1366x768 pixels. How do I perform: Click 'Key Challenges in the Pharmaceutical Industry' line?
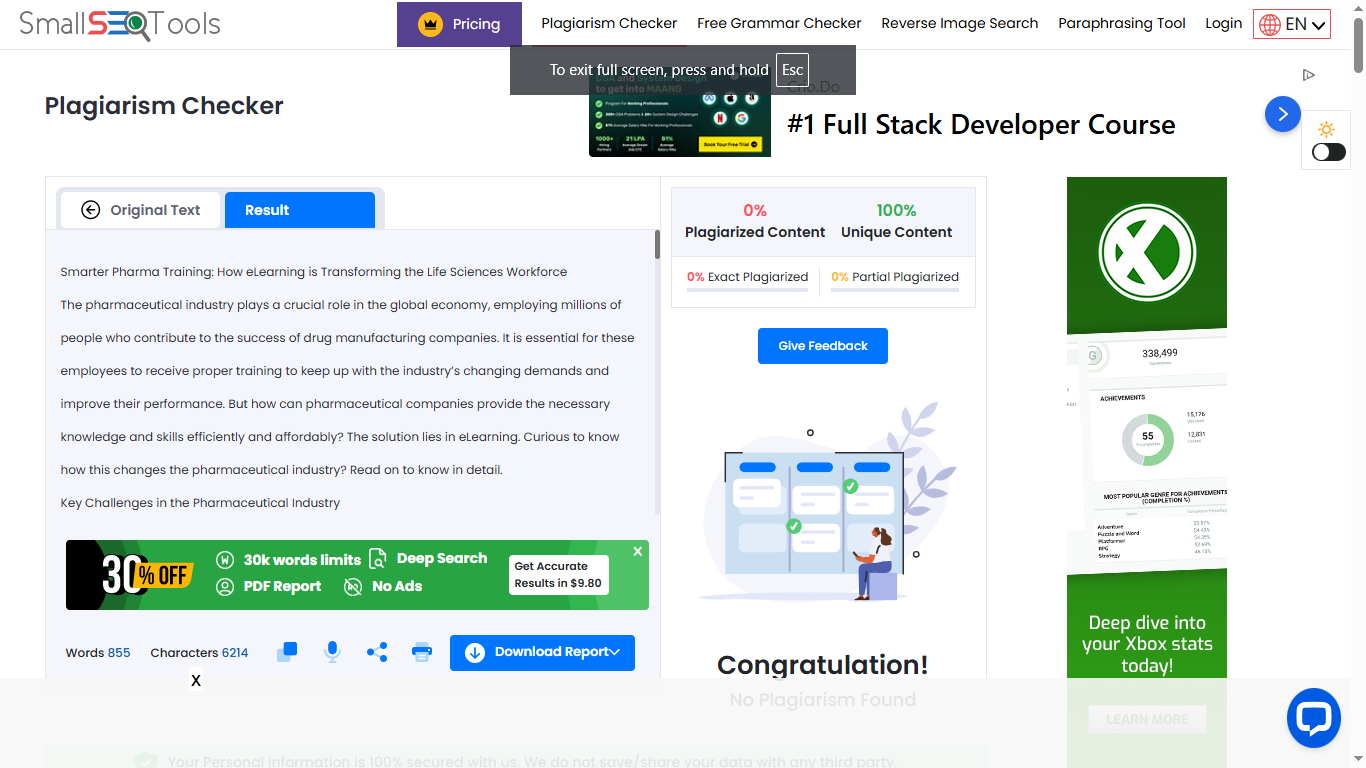[x=200, y=503]
